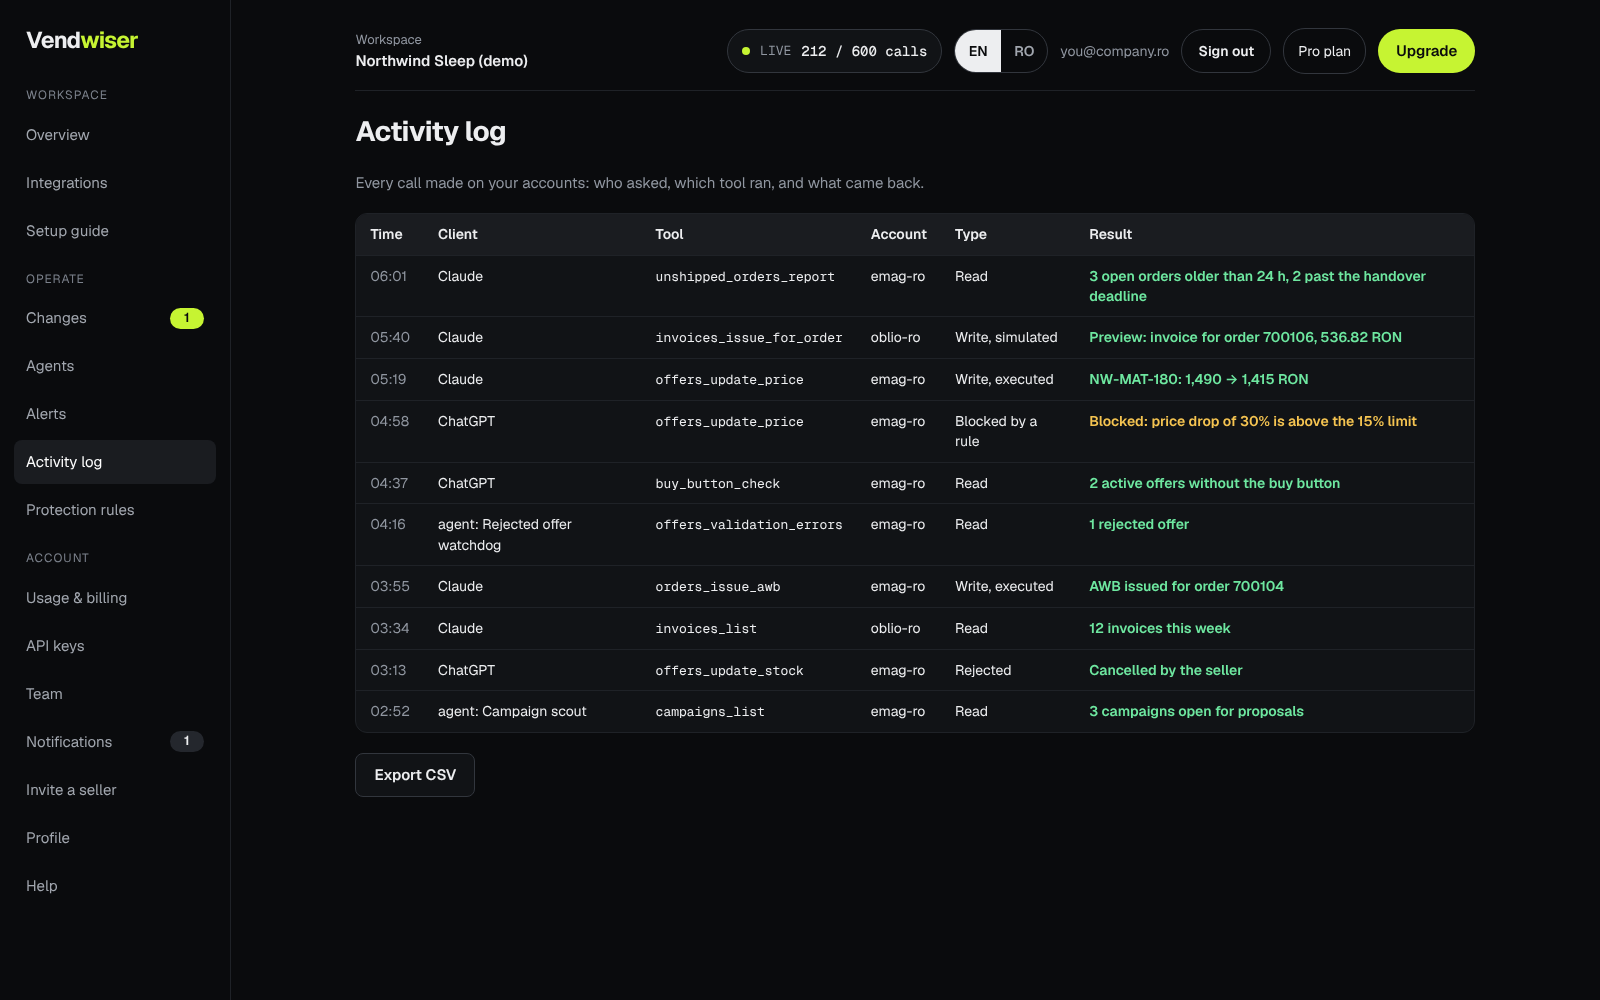Select Activity log sidebar item
This screenshot has height=1000, width=1600.
[x=115, y=462]
